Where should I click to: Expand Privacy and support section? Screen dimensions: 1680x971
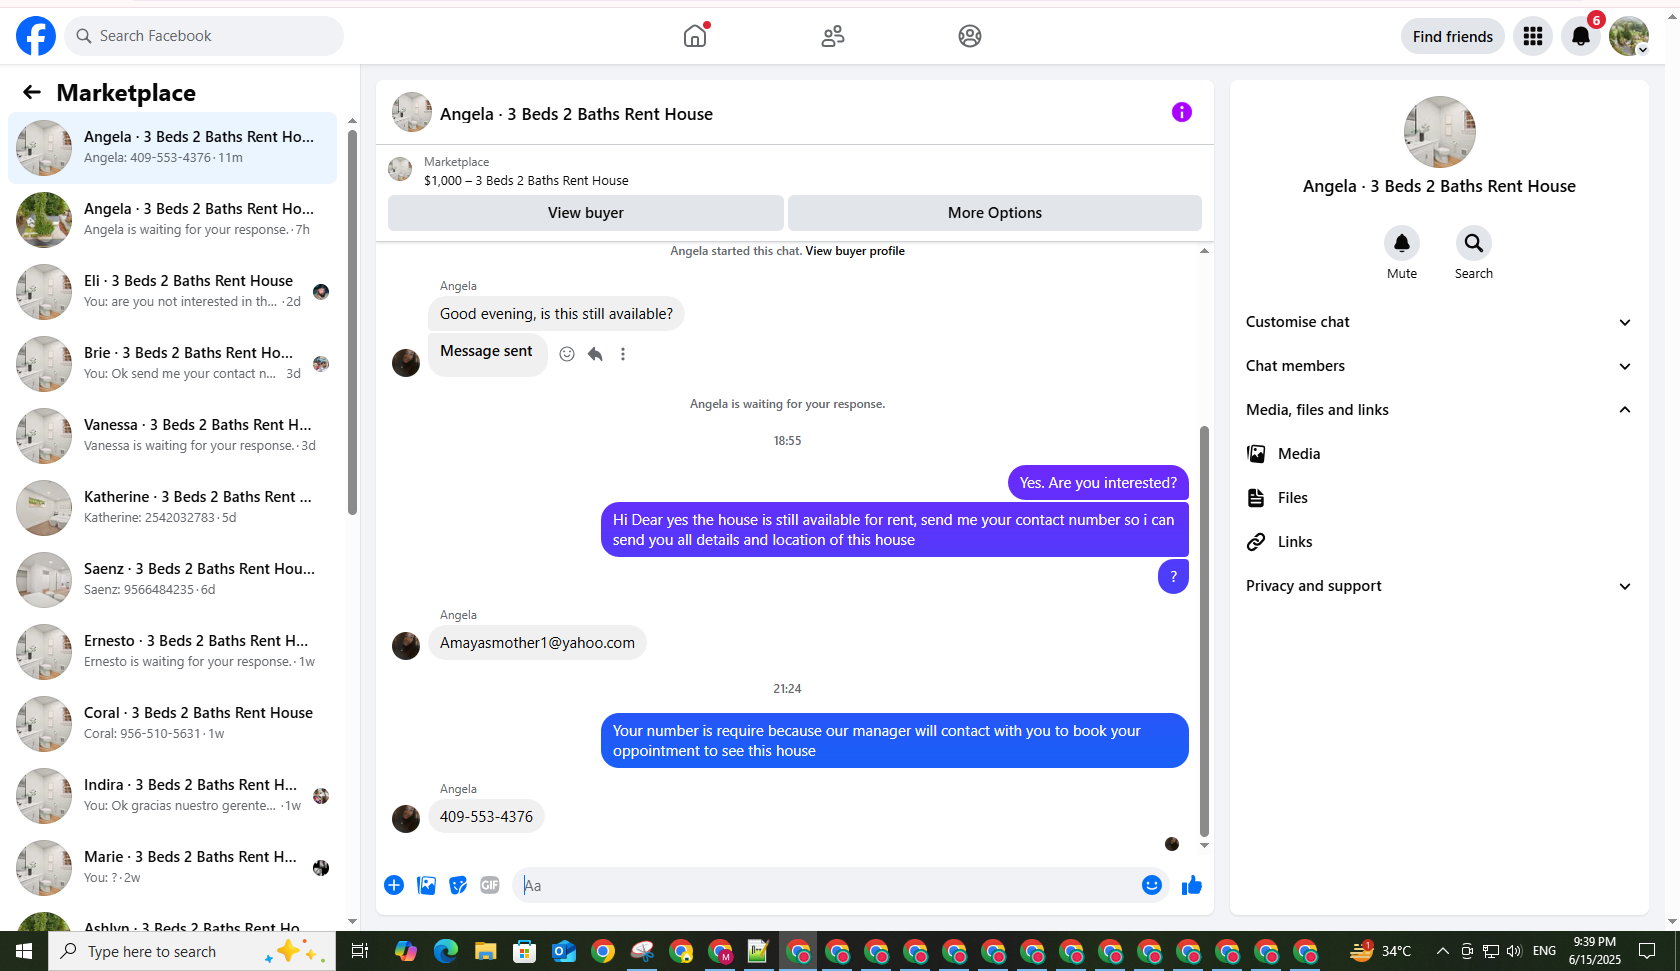point(1440,586)
